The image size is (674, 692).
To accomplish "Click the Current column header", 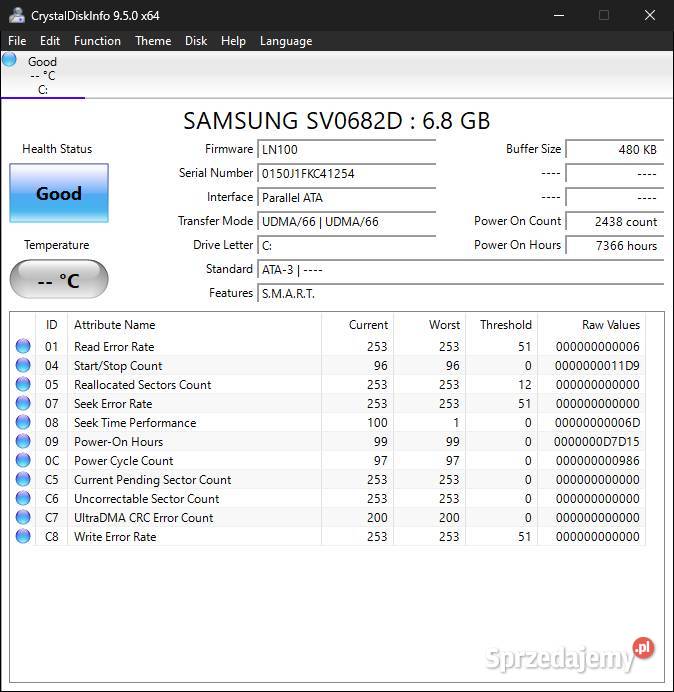I will pos(358,325).
